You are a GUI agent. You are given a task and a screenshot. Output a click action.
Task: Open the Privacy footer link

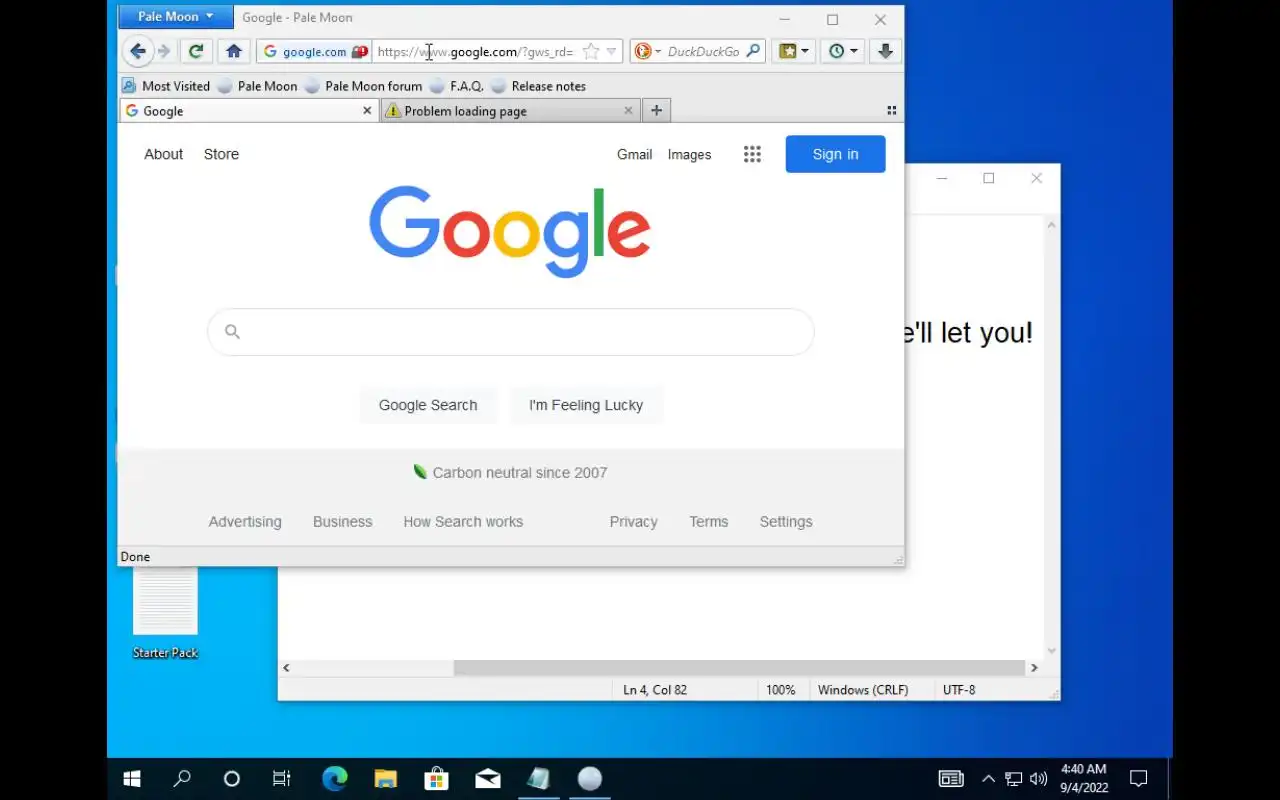[634, 522]
